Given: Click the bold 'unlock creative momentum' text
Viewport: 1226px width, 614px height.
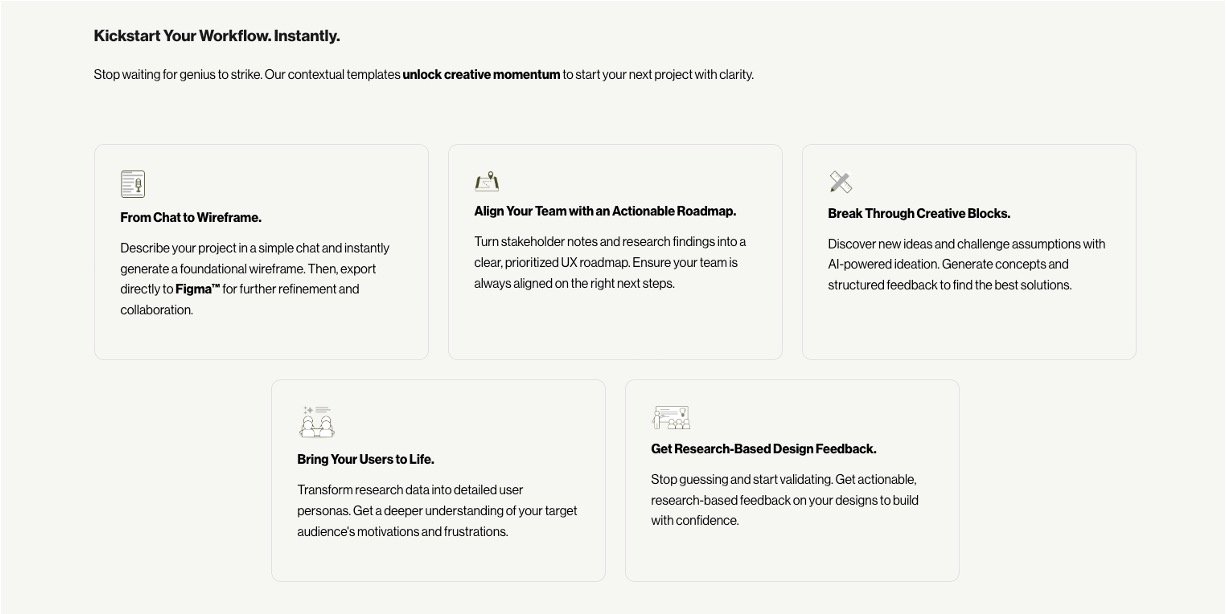Looking at the screenshot, I should pos(481,74).
